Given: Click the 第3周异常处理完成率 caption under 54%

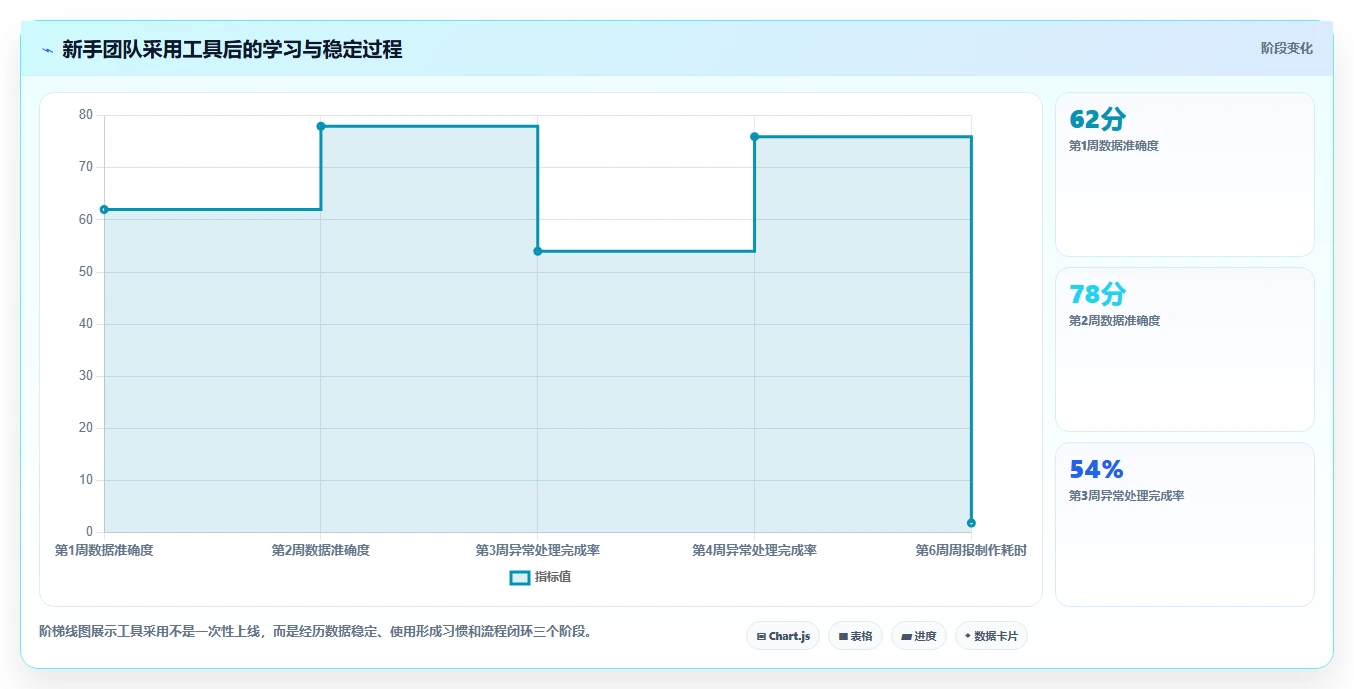Looking at the screenshot, I should [1127, 496].
